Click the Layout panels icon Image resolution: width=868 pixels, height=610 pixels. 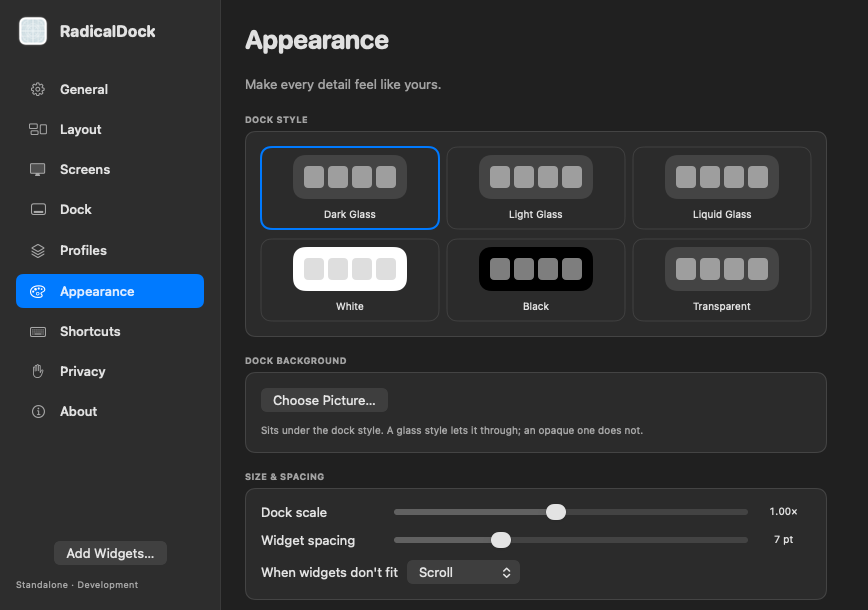38,129
